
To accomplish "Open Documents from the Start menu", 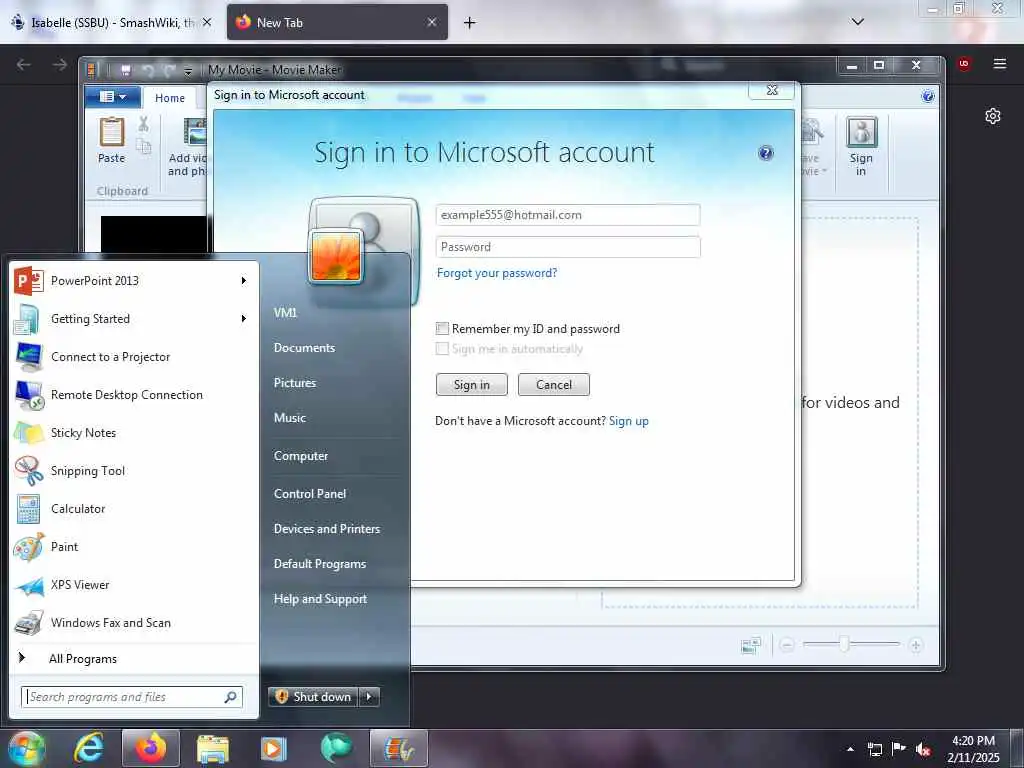I will [x=304, y=348].
